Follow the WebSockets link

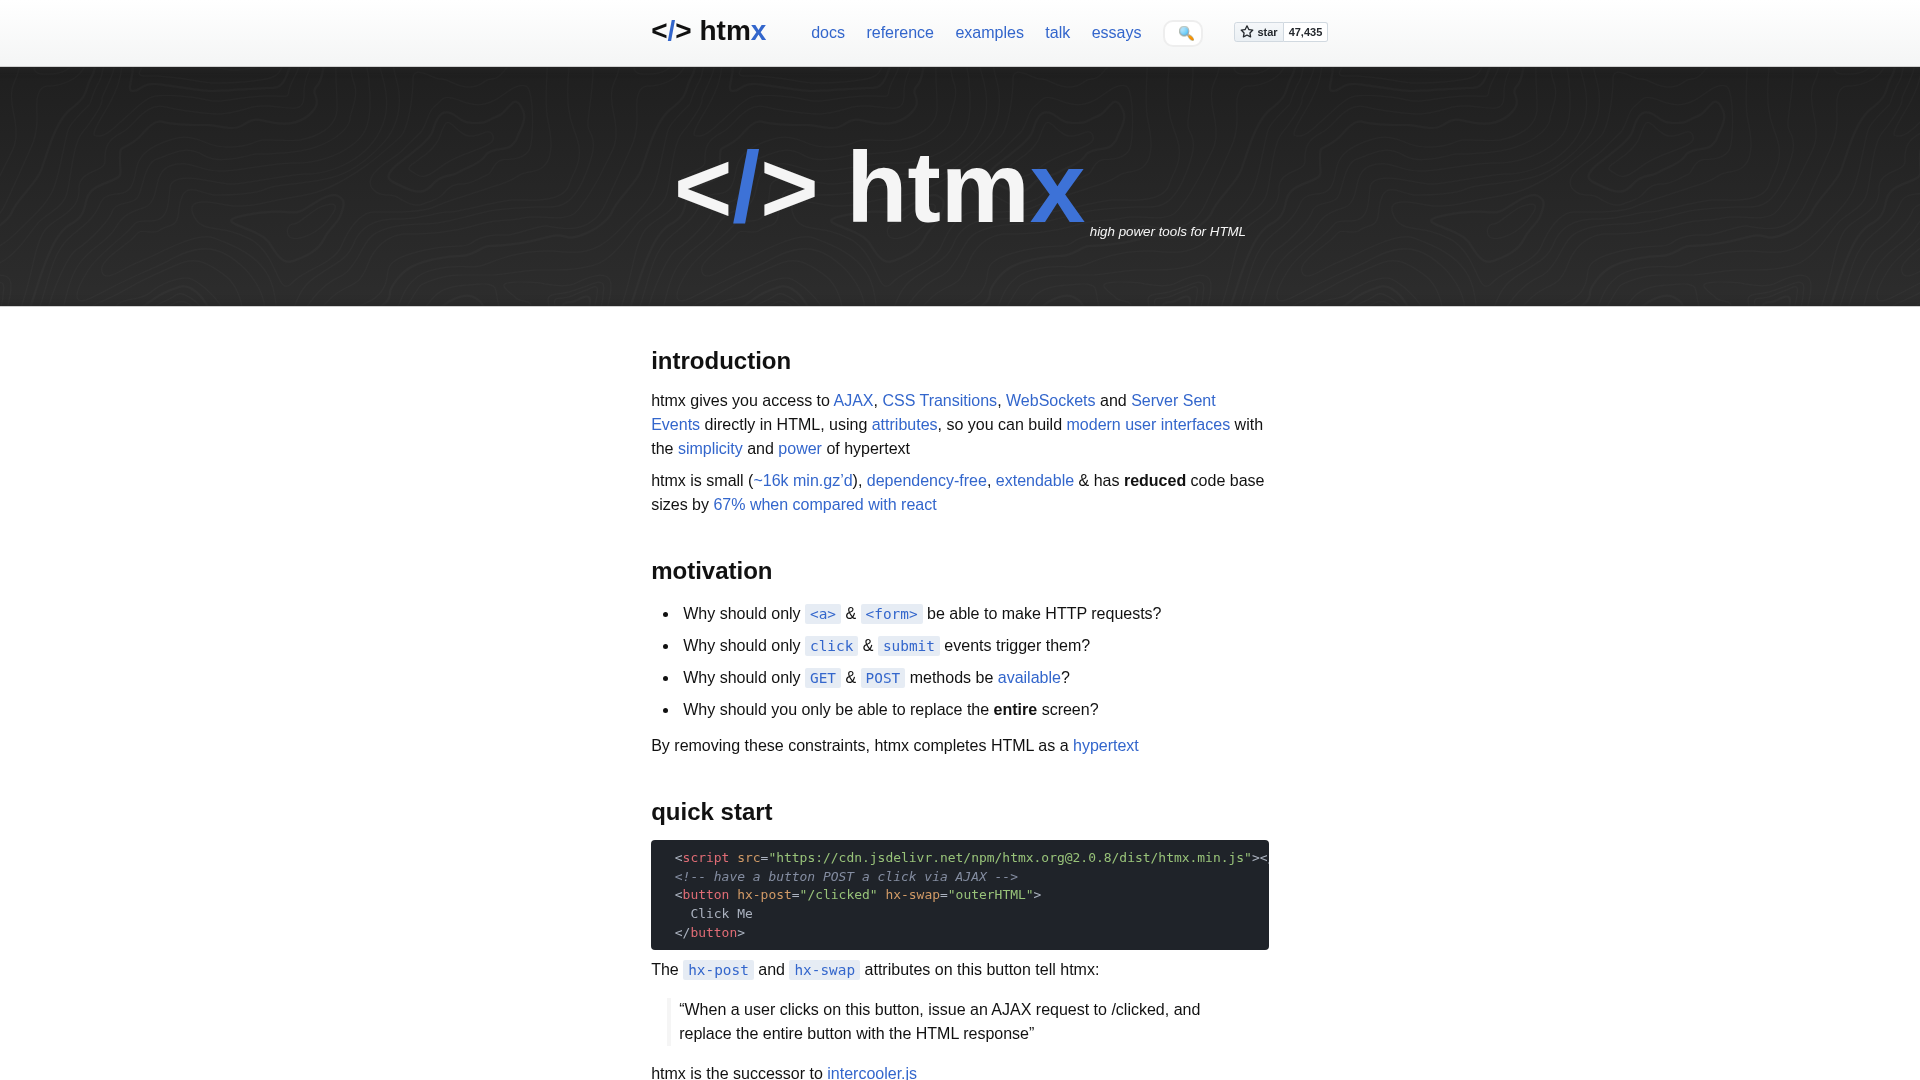pyautogui.click(x=1050, y=400)
